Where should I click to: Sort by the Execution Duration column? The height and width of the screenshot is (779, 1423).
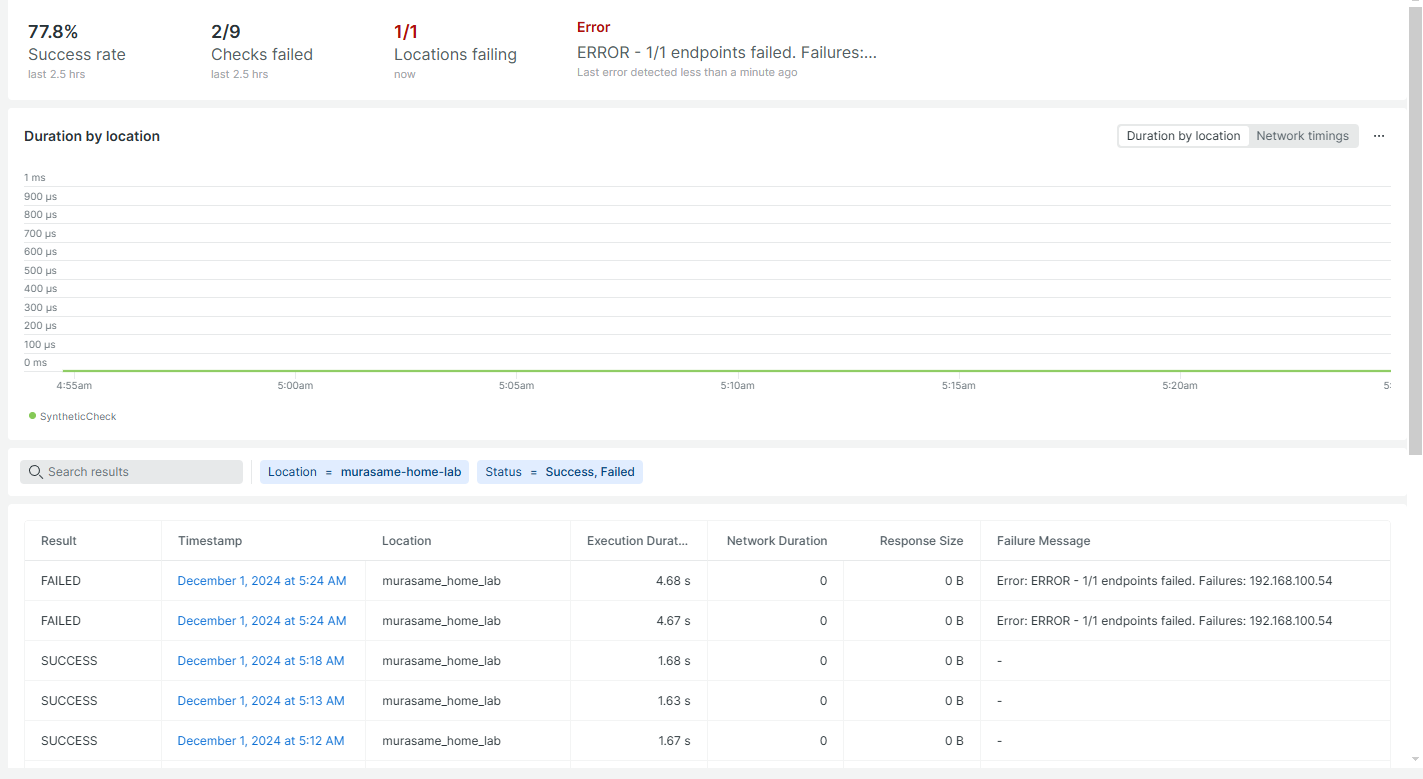(638, 541)
